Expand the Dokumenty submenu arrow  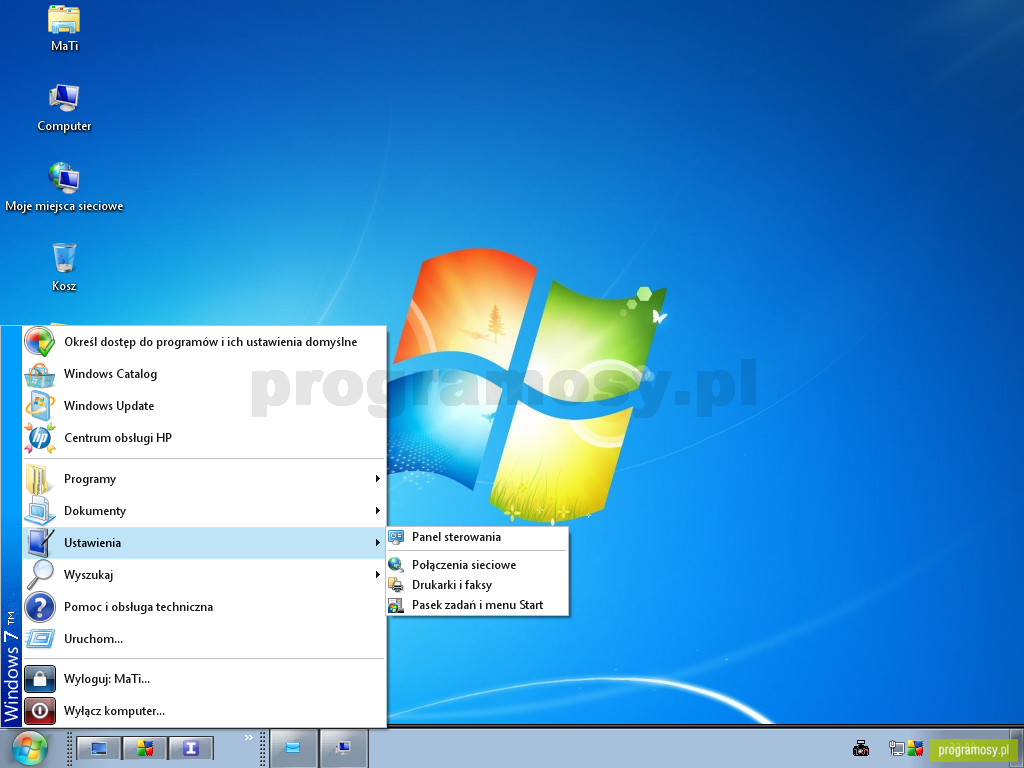tap(377, 511)
